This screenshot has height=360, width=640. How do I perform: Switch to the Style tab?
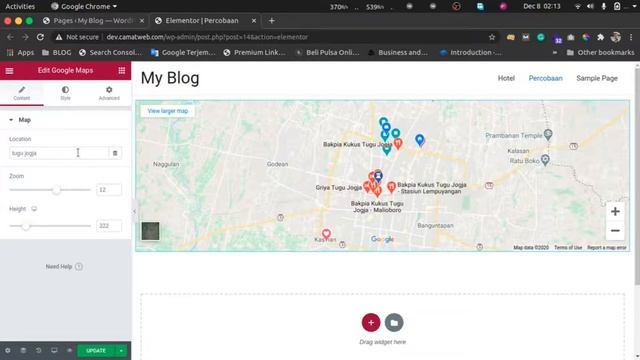[65, 93]
